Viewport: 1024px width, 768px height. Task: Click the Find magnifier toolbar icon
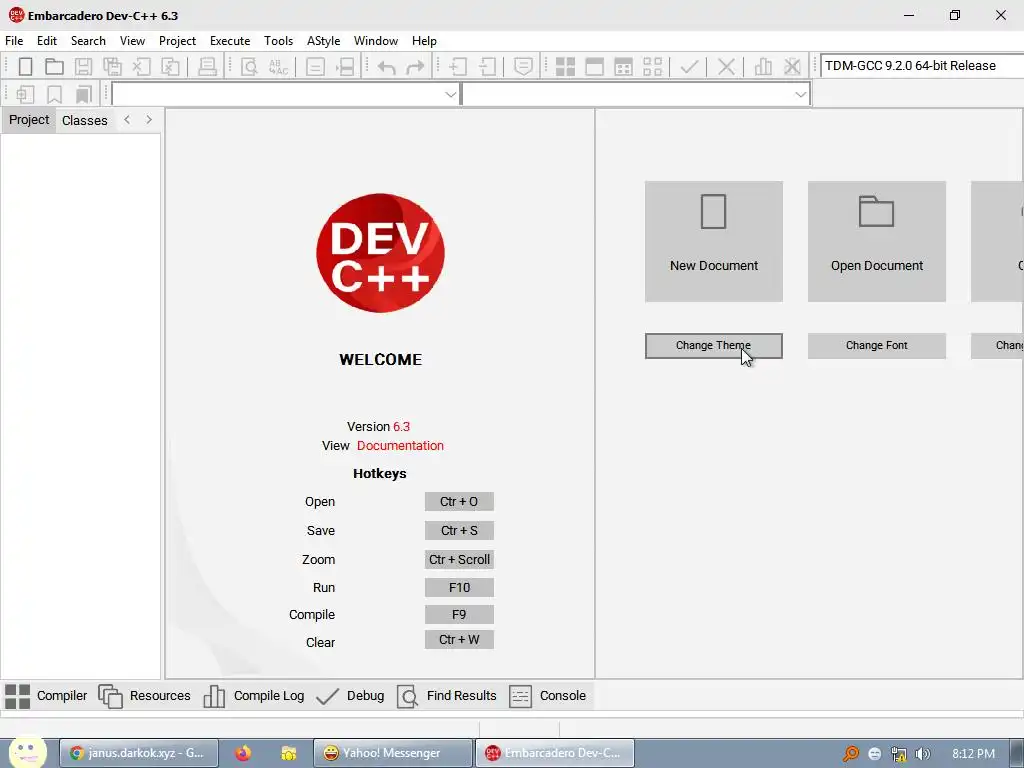pyautogui.click(x=249, y=67)
